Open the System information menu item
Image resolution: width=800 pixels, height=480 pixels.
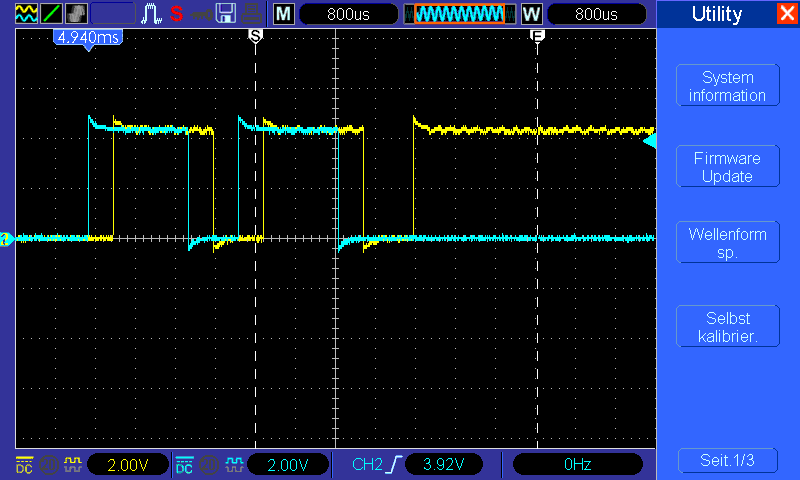pos(728,86)
